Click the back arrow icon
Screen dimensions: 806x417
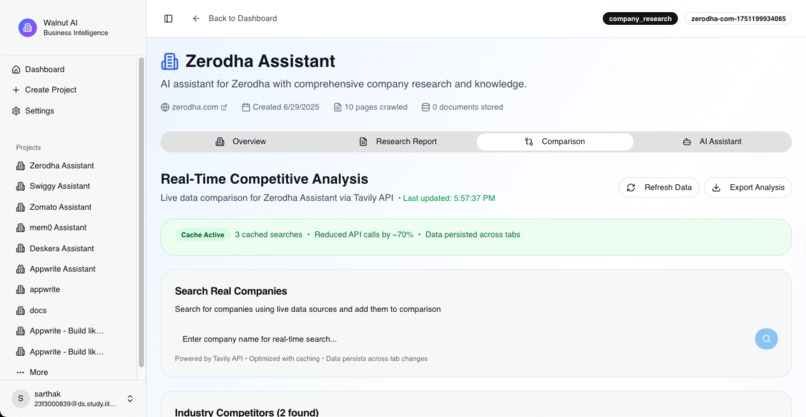pos(196,19)
